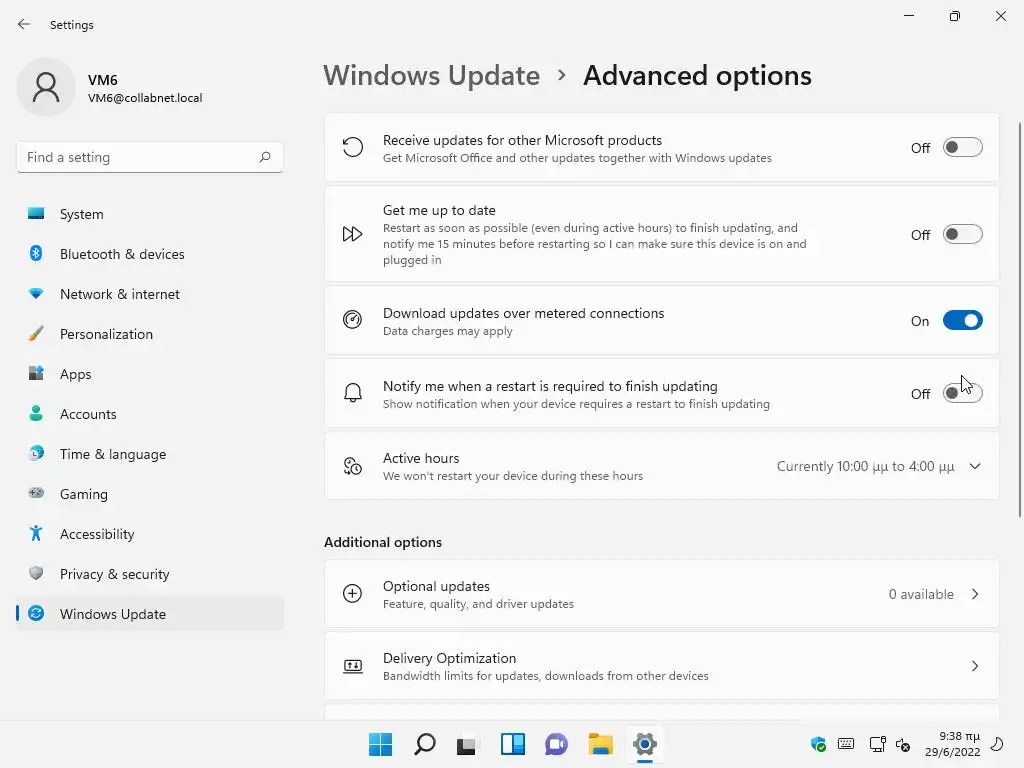Screen dimensions: 1024x768
Task: Open File Explorer from the taskbar
Action: pos(600,744)
